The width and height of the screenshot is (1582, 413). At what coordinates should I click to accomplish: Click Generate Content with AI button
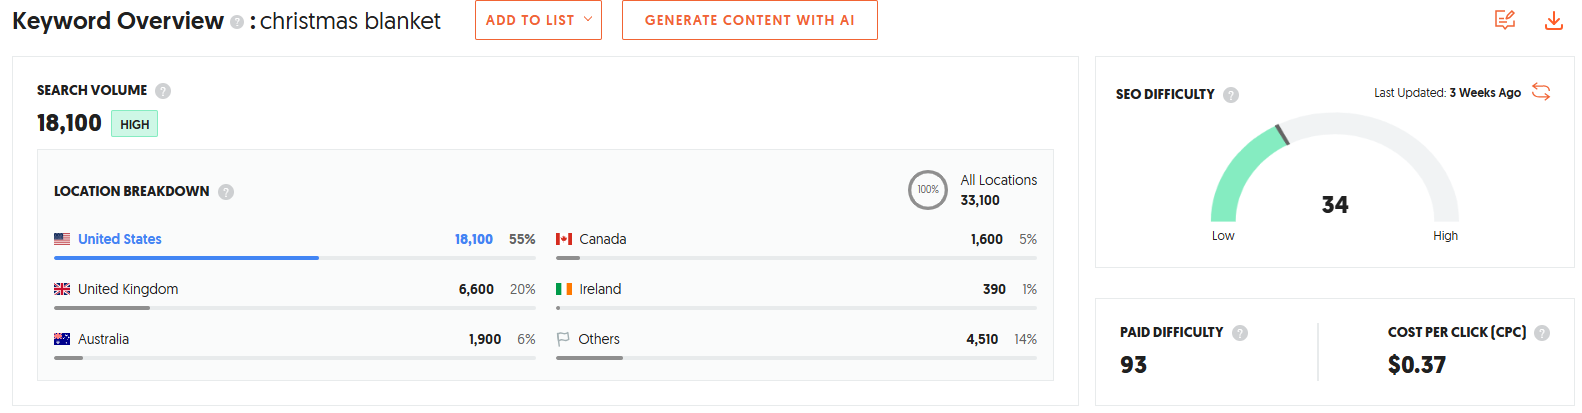[749, 20]
